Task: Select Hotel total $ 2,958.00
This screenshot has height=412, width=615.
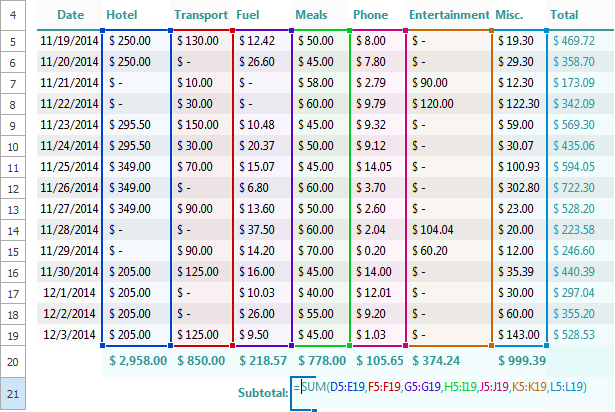Action: click(x=138, y=361)
